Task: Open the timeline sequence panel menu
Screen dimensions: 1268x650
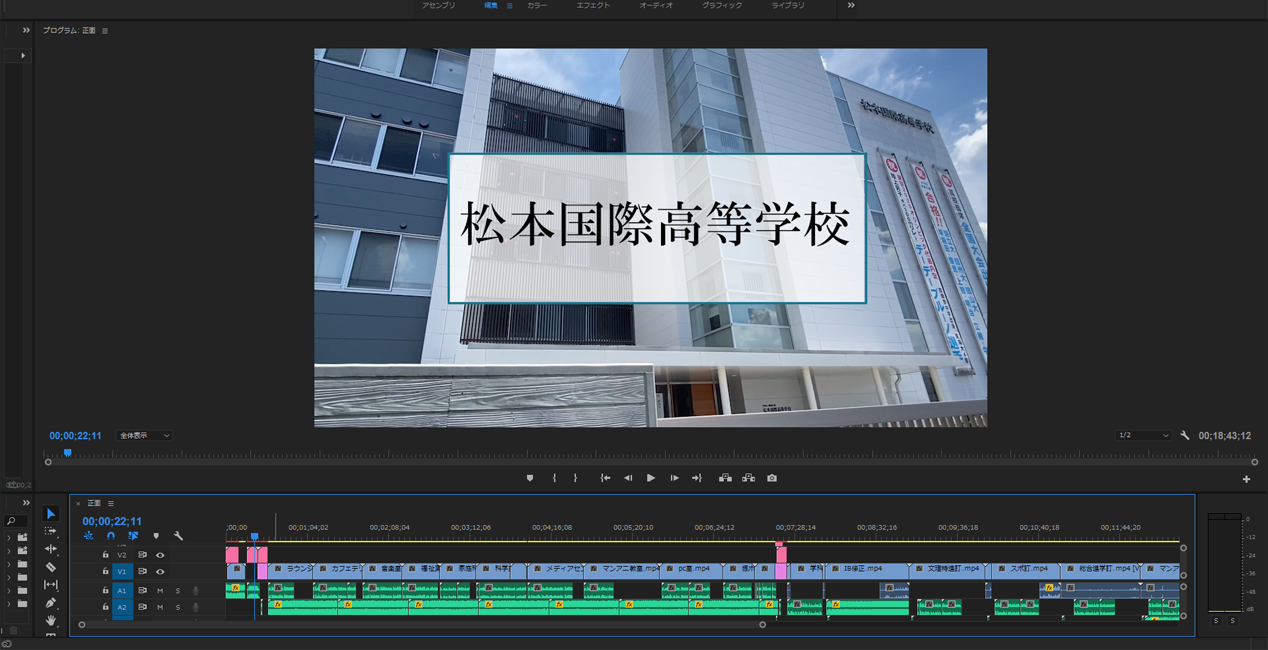Action: click(x=111, y=503)
